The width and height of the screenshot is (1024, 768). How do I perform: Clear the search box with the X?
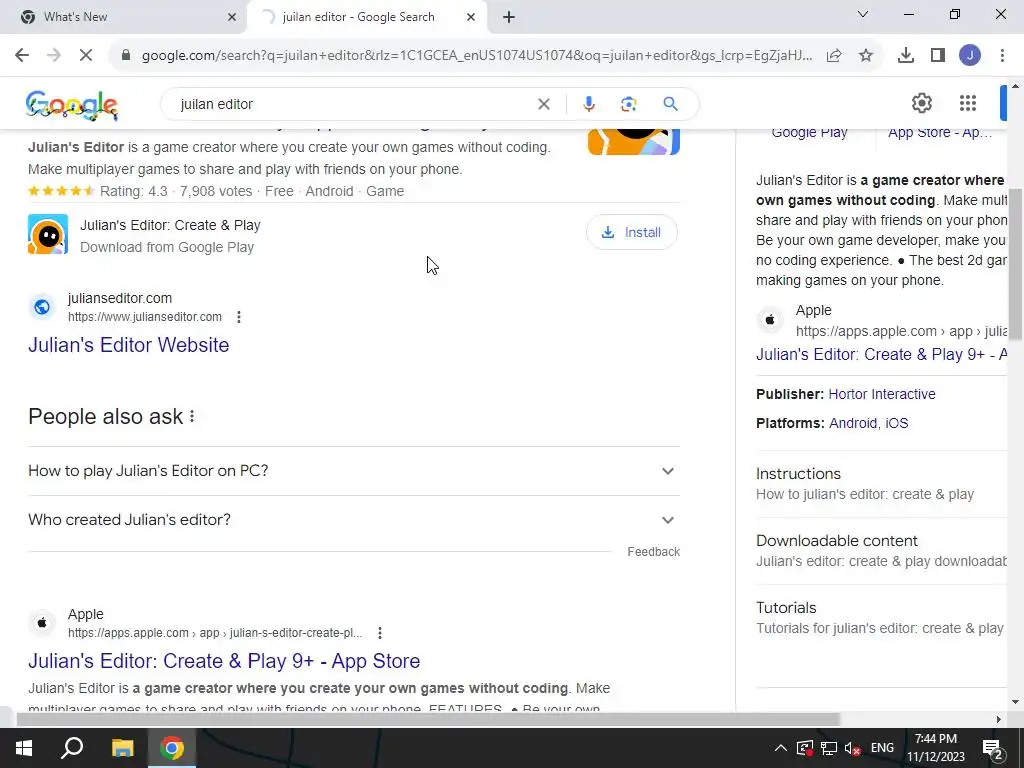pos(543,104)
